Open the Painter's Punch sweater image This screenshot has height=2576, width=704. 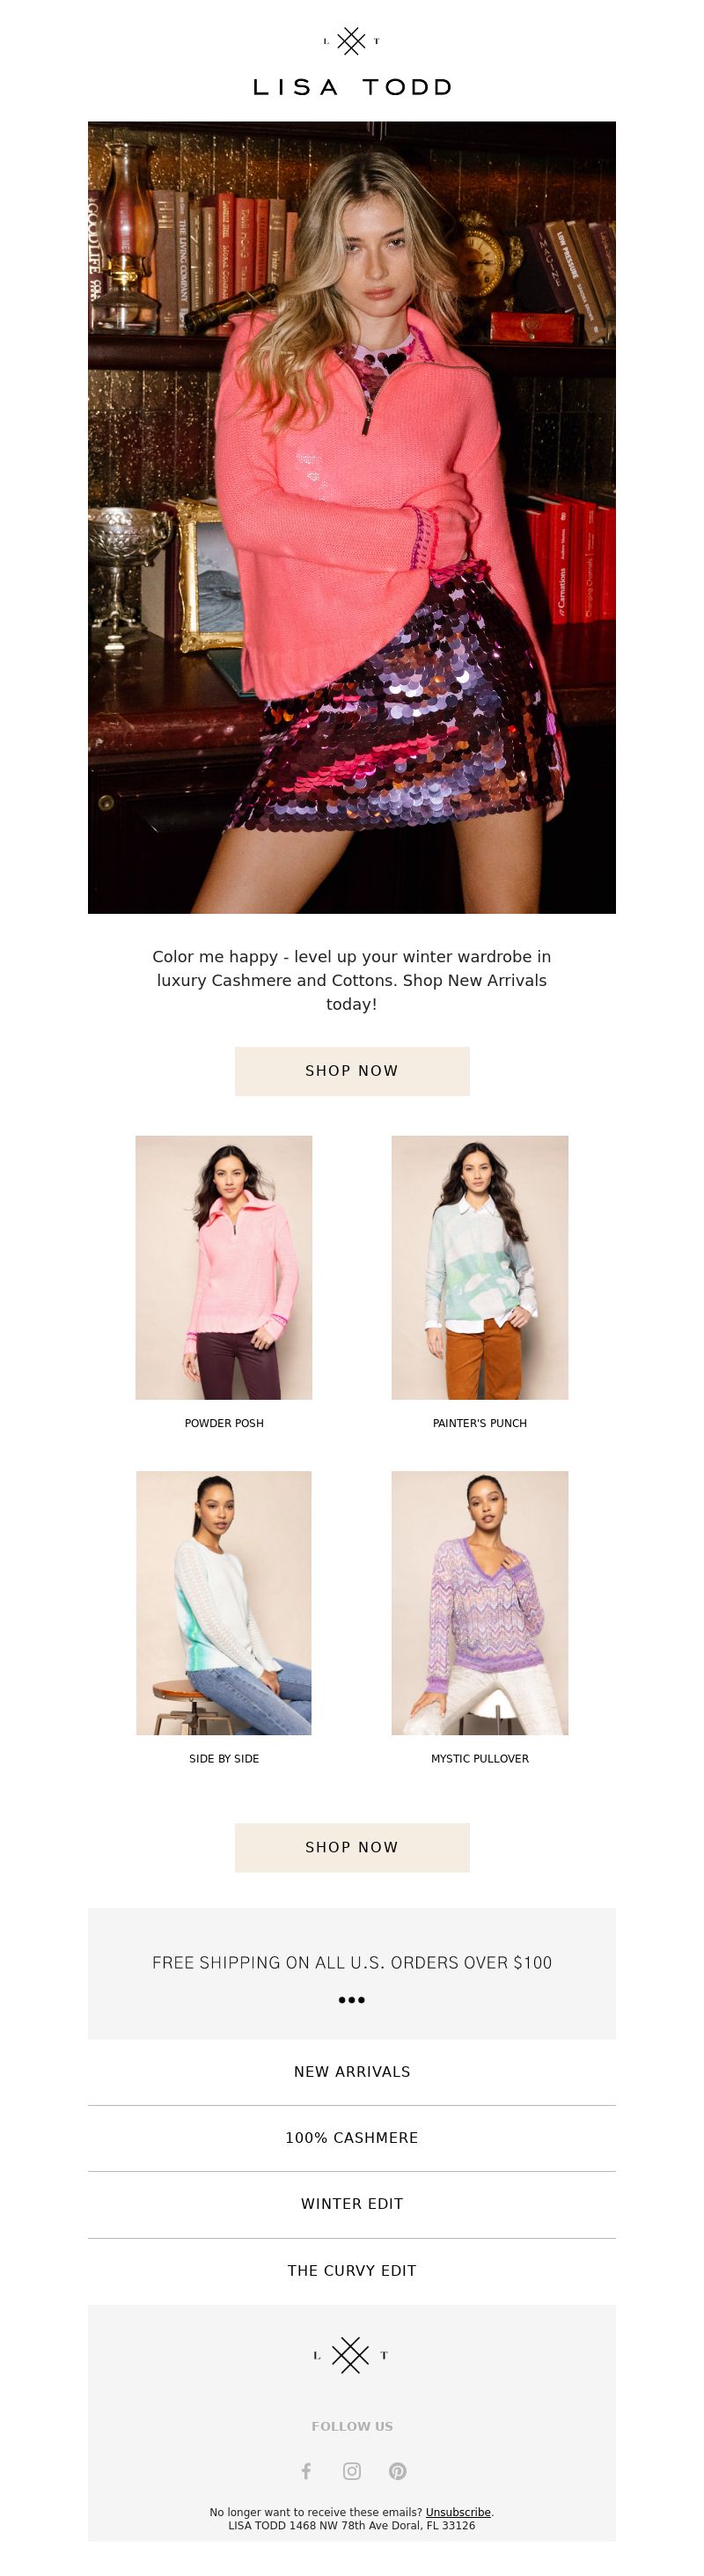[x=480, y=1267]
